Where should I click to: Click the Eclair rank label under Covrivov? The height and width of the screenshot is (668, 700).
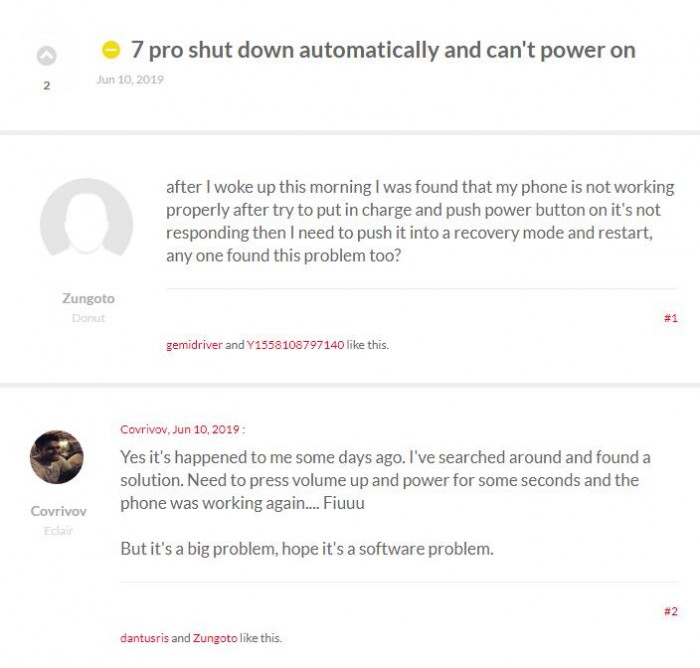pyautogui.click(x=58, y=530)
